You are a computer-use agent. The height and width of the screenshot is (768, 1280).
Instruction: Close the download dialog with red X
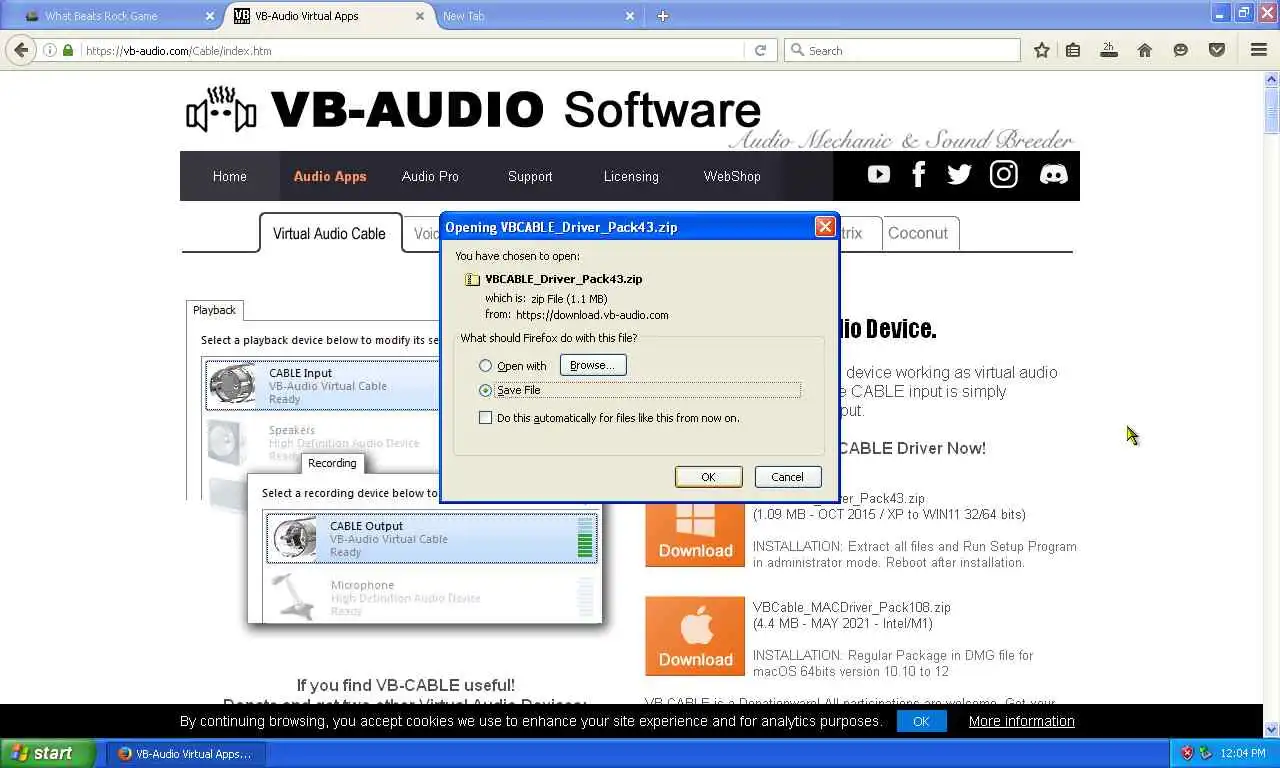[825, 227]
